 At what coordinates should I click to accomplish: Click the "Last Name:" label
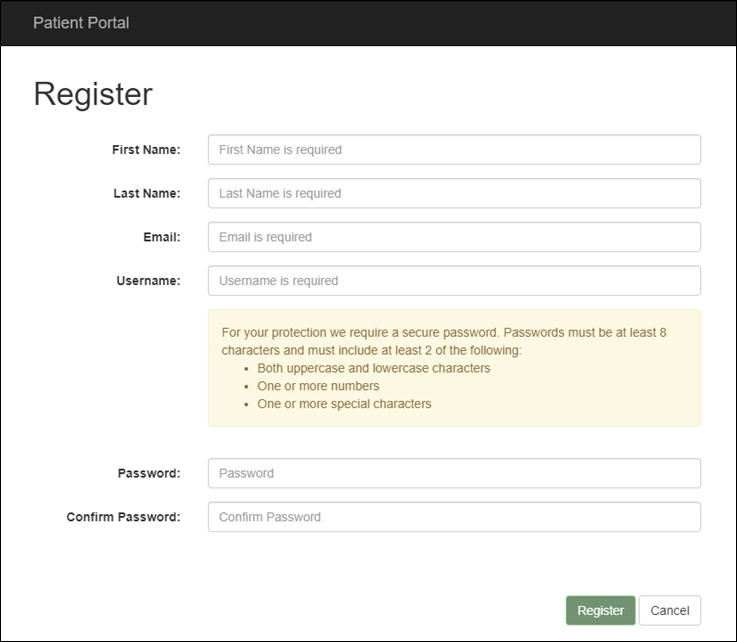(147, 193)
